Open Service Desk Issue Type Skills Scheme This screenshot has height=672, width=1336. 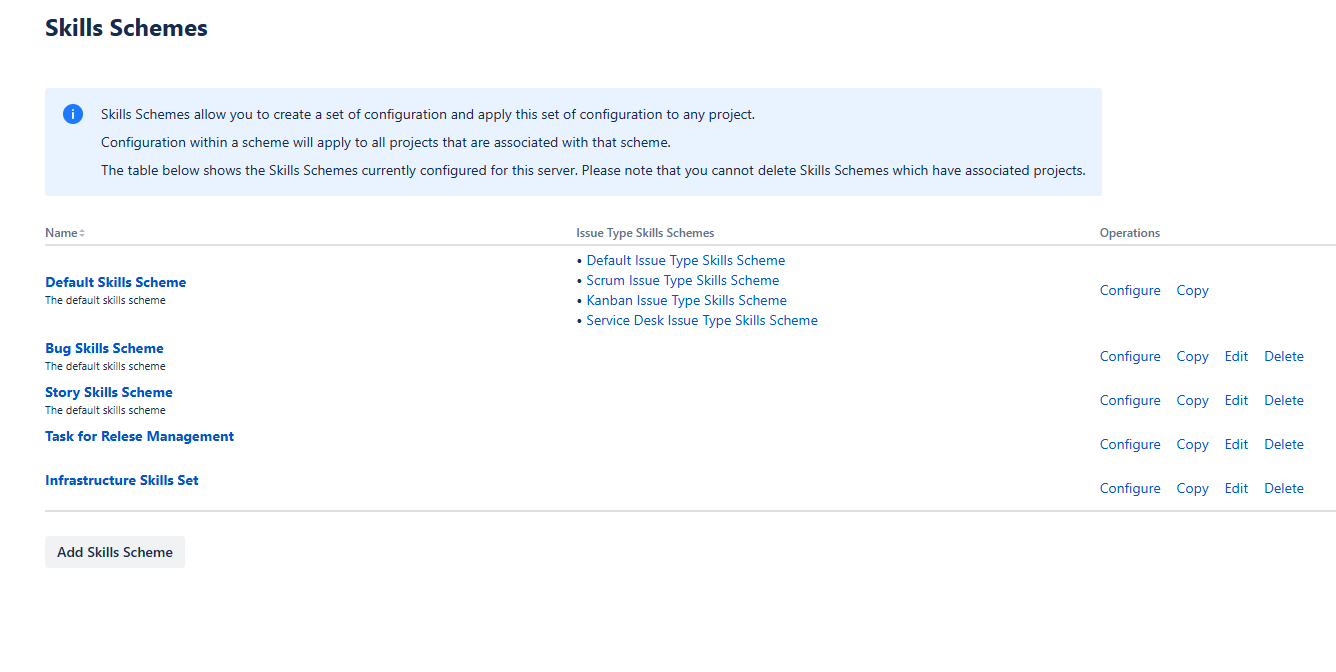pyautogui.click(x=702, y=320)
